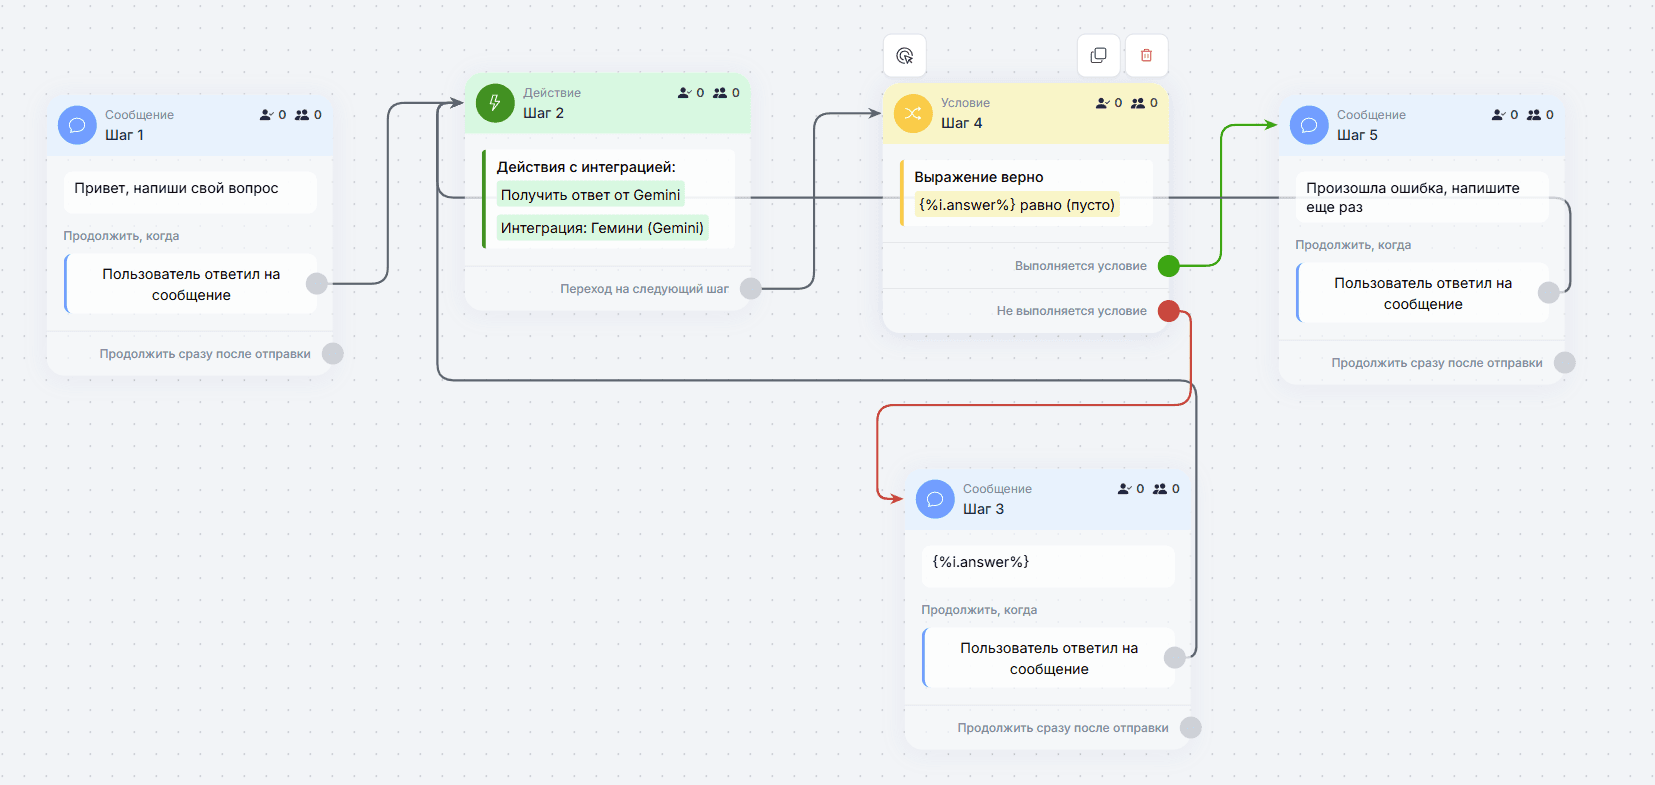Click the duplicate step icon above Шаг 4

pos(1098,56)
